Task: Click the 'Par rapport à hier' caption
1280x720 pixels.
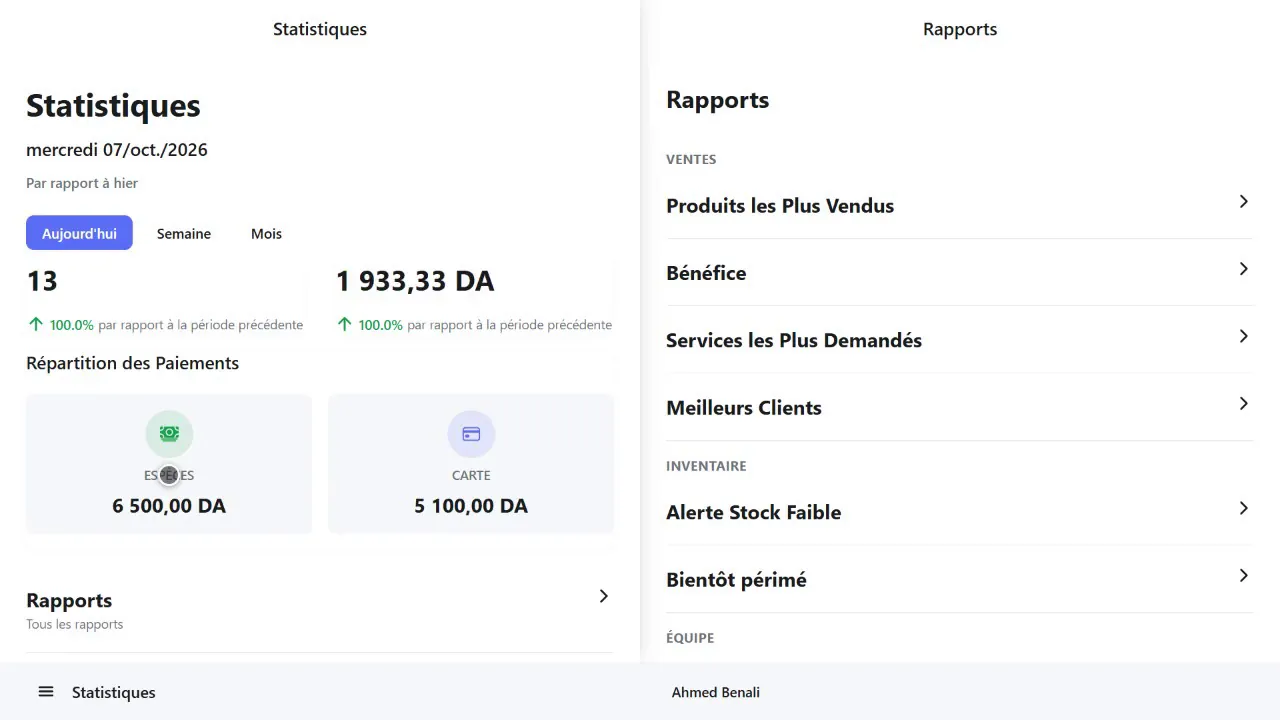Action: [x=82, y=183]
